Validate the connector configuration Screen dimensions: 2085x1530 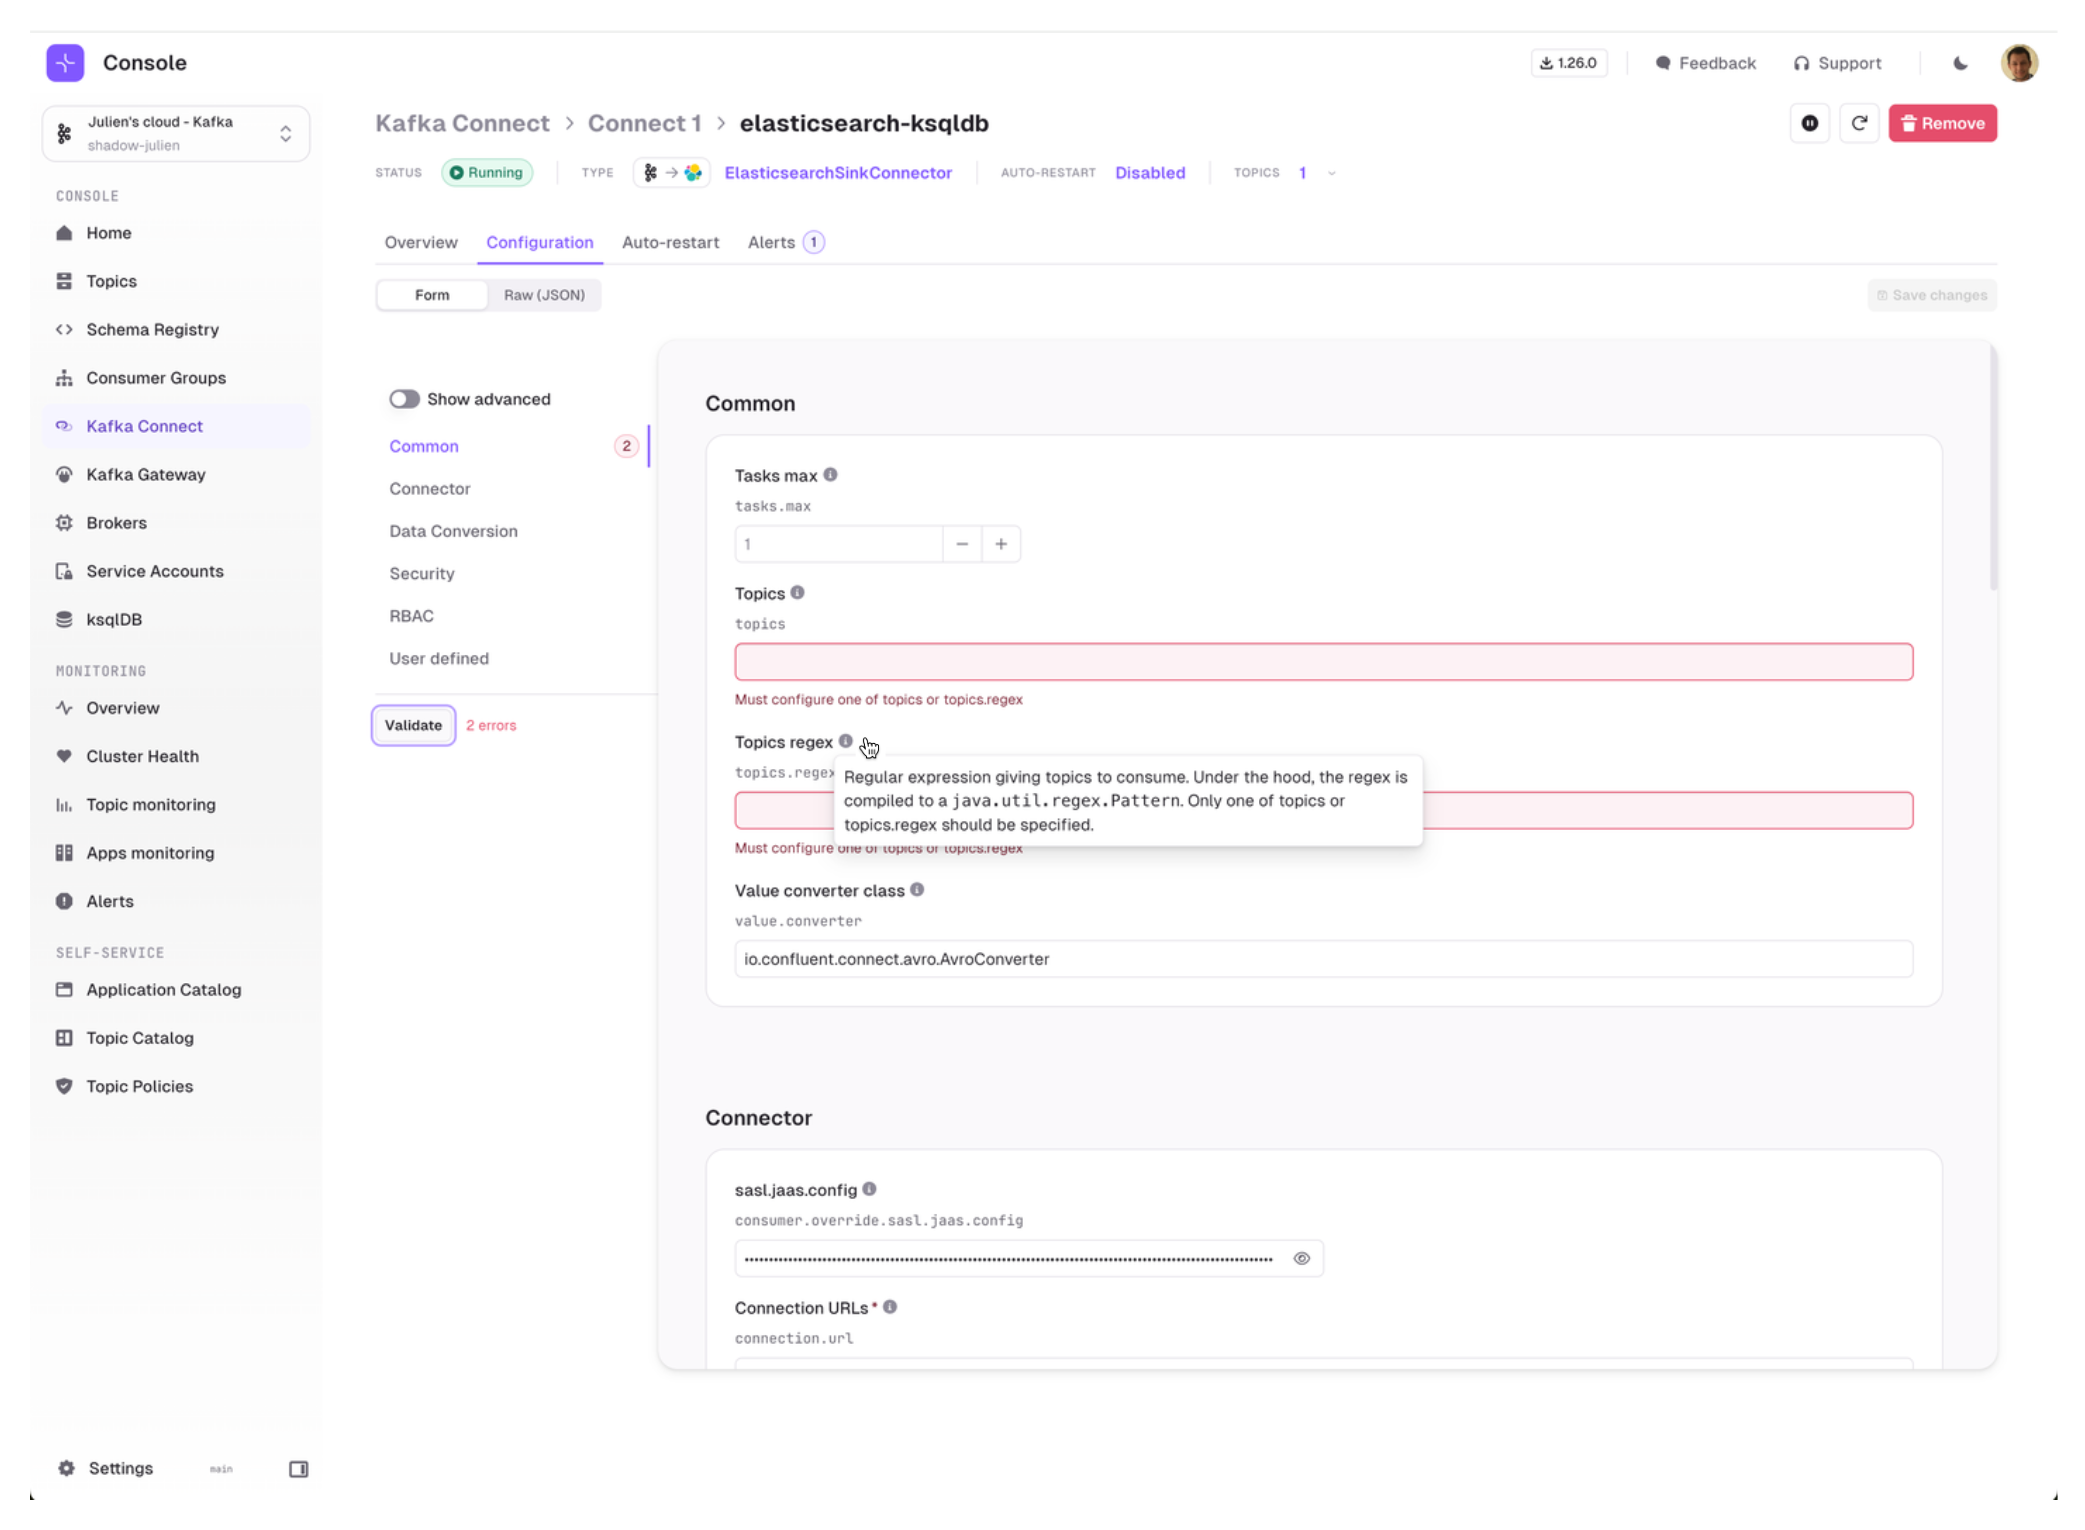[x=412, y=725]
